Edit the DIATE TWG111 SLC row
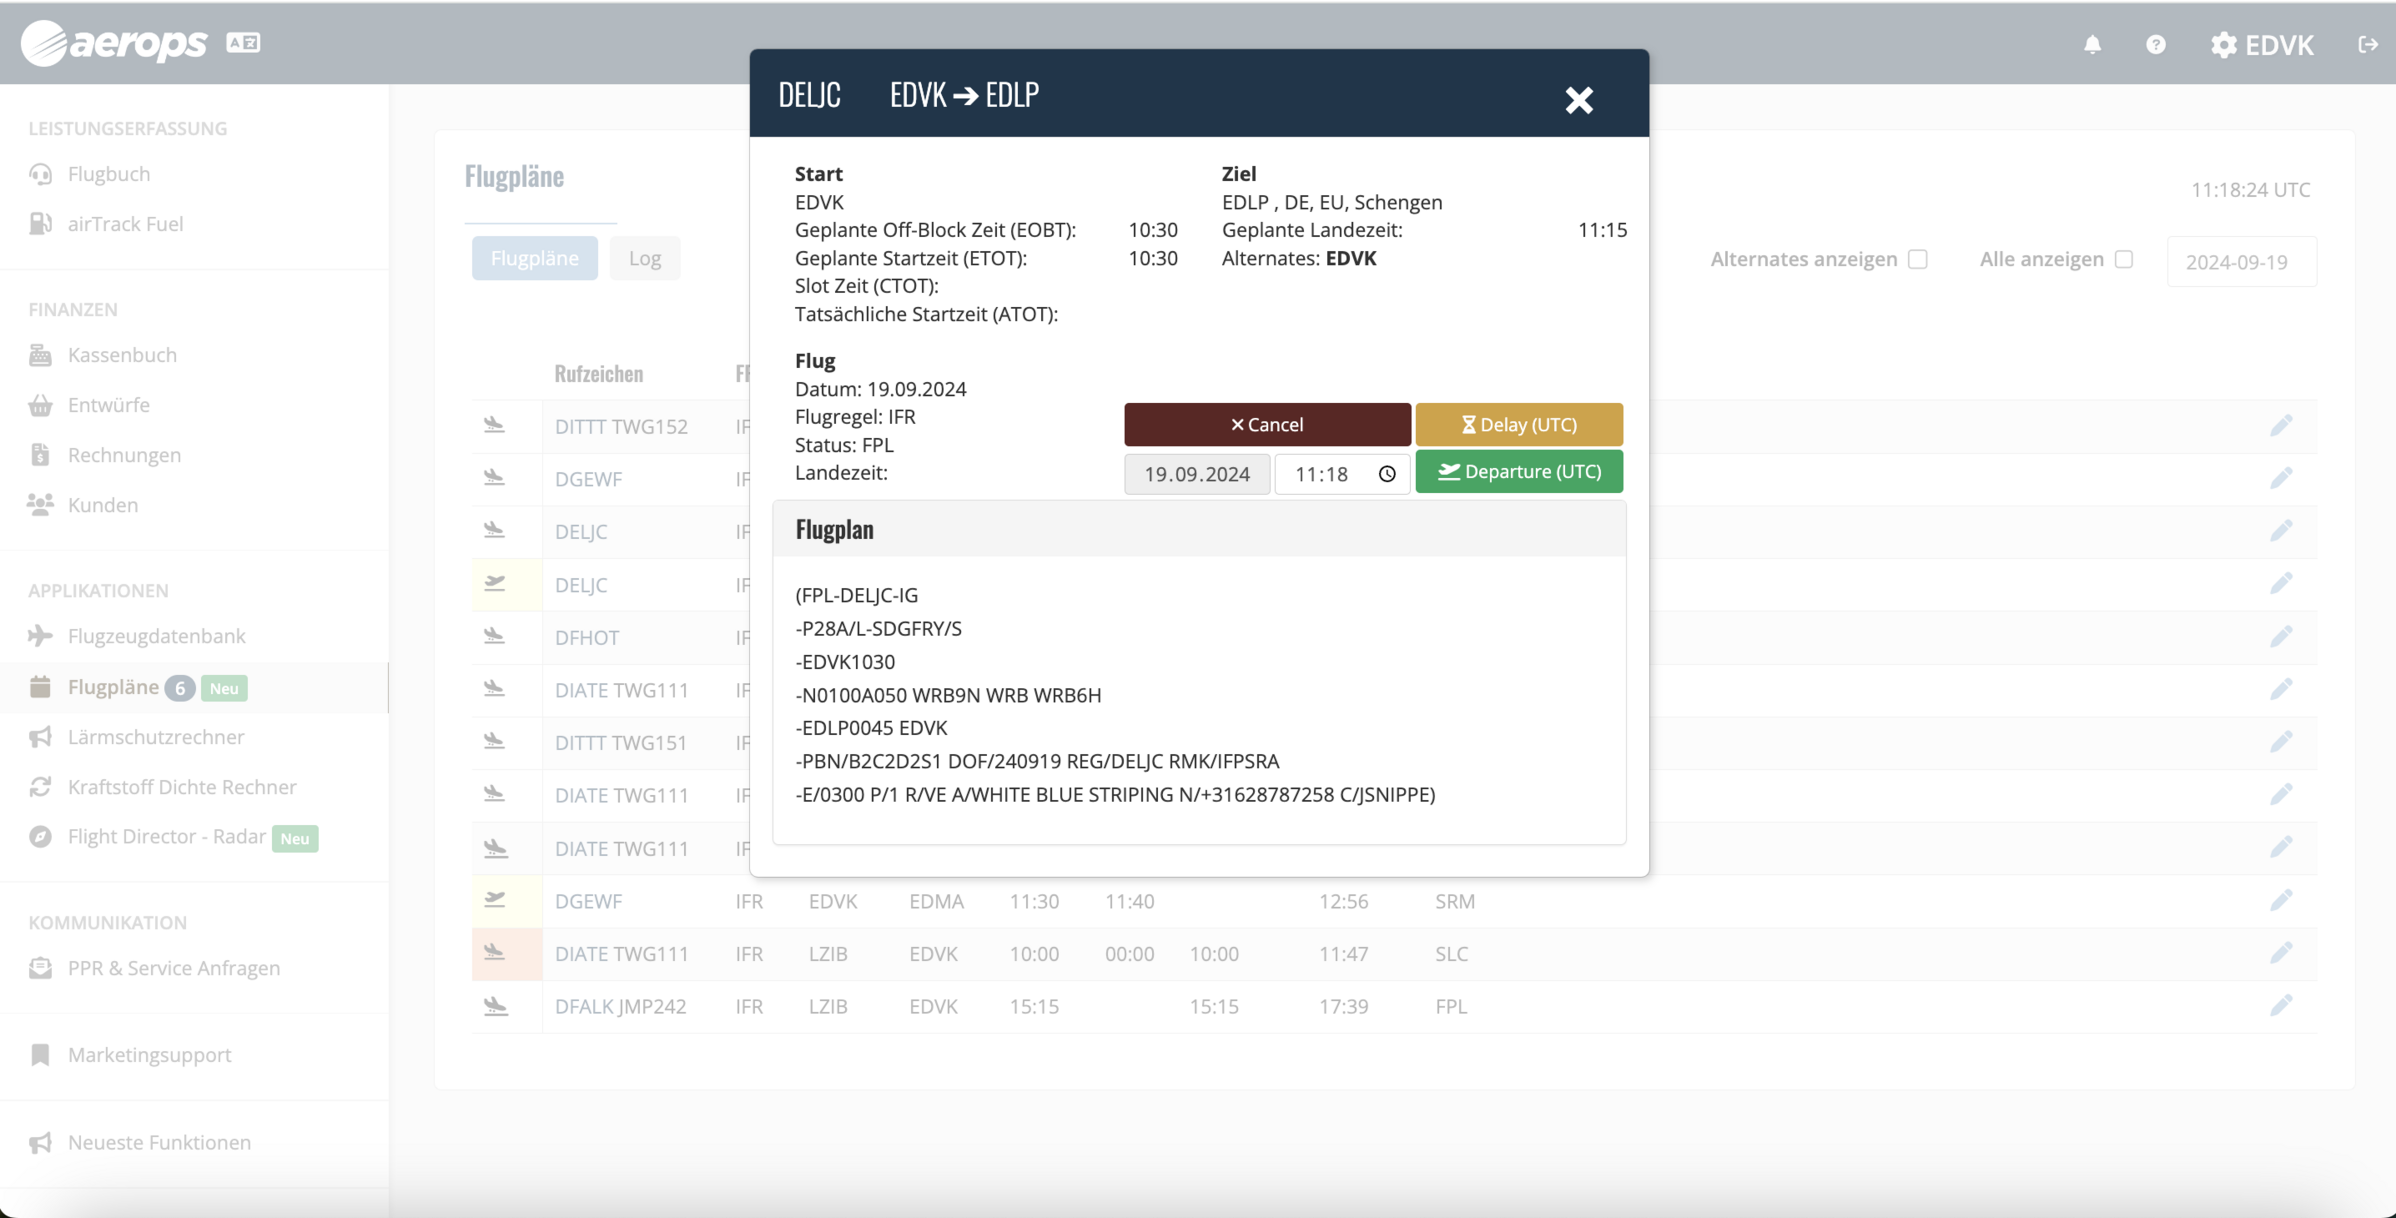The image size is (2396, 1218). (2280, 953)
